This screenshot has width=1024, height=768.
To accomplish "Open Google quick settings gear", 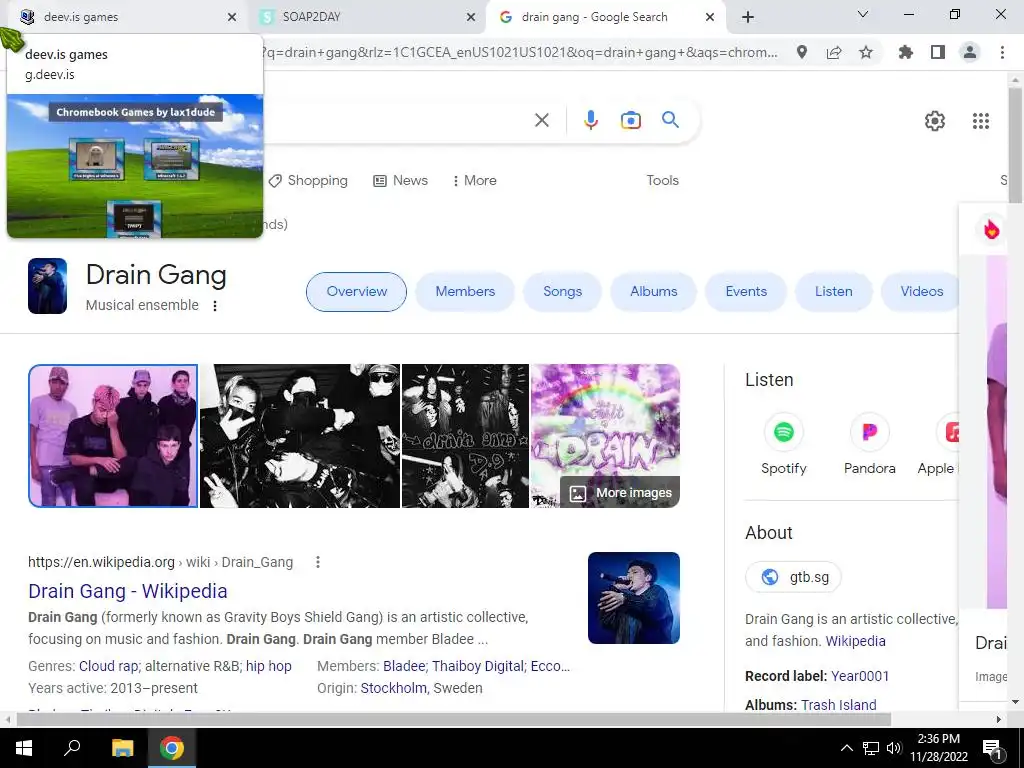I will (935, 121).
